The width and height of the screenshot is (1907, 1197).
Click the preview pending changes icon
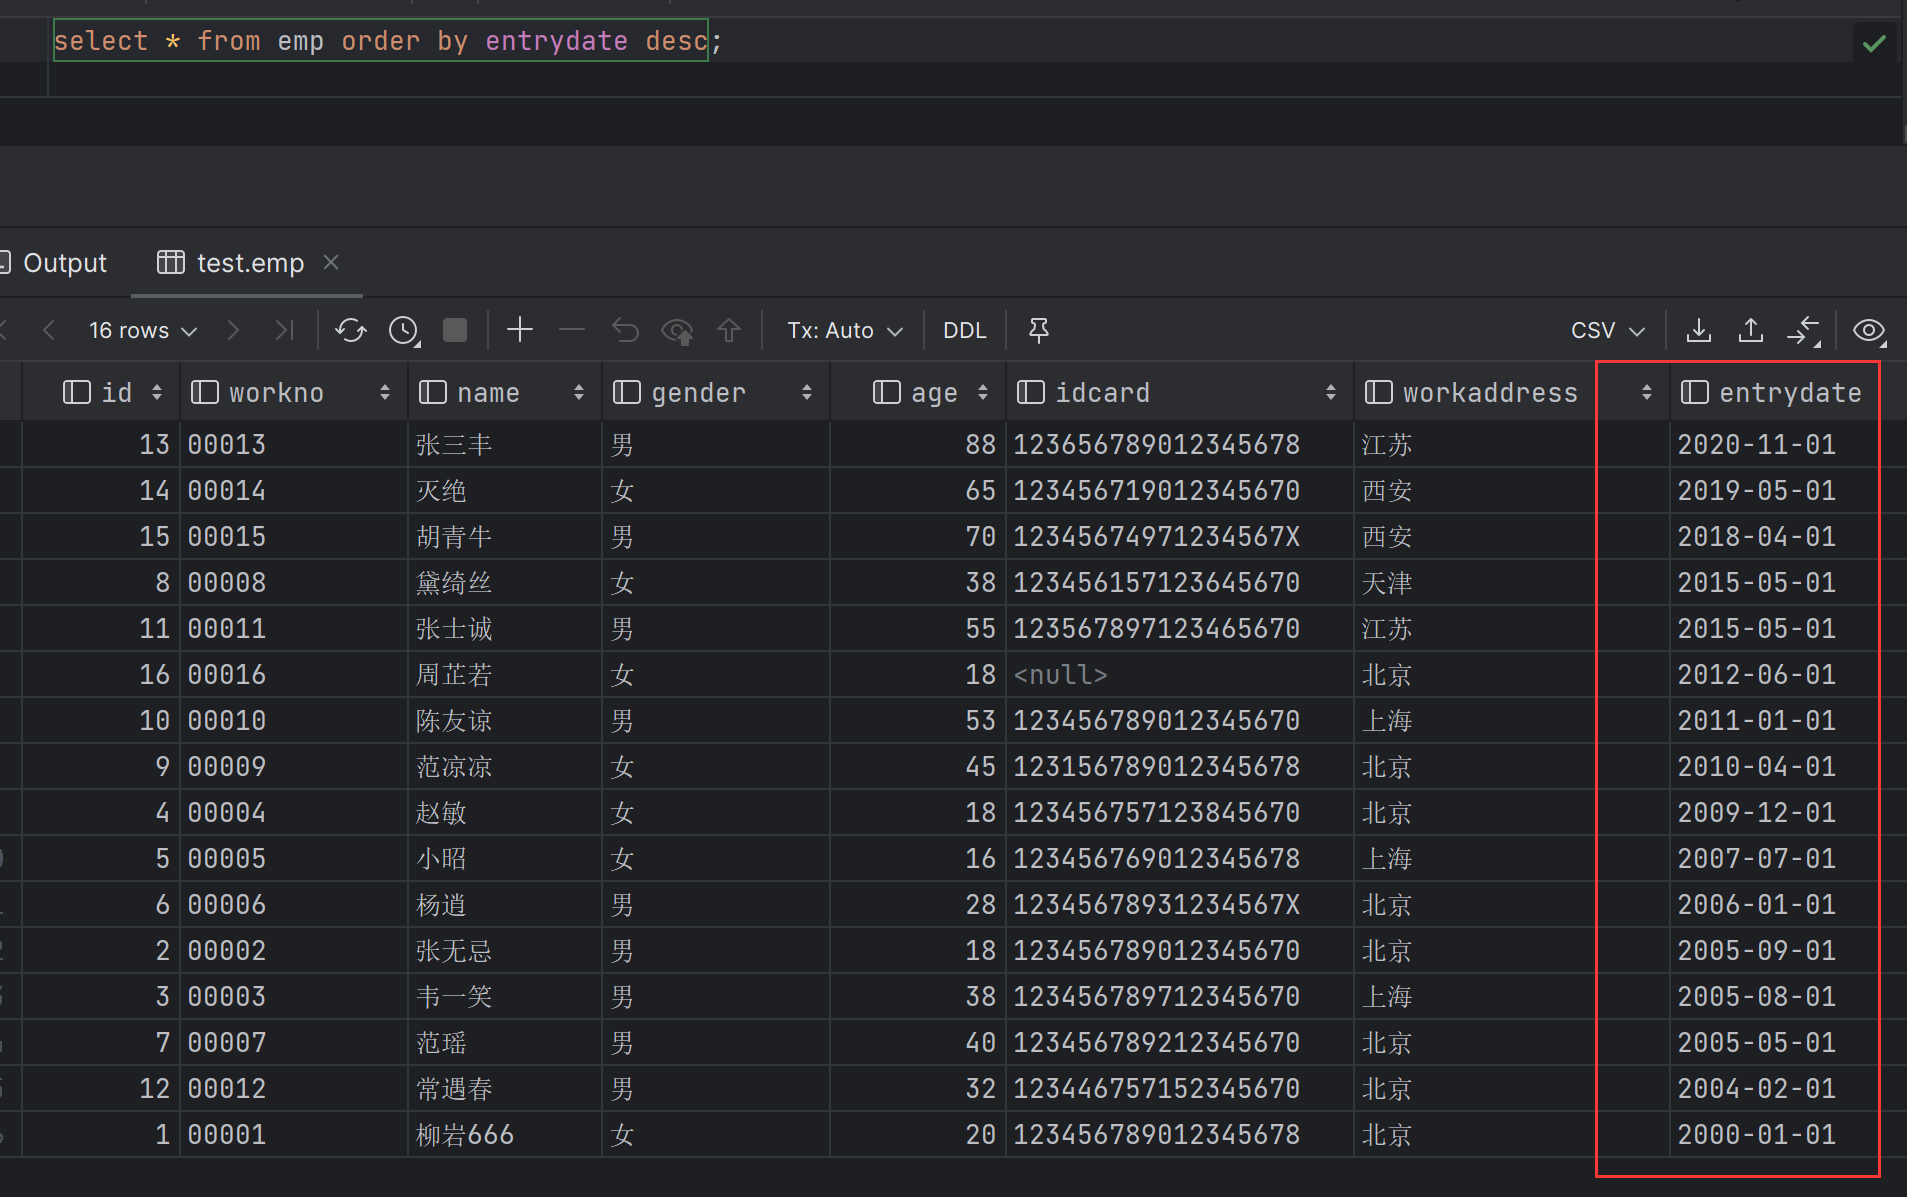tap(677, 331)
